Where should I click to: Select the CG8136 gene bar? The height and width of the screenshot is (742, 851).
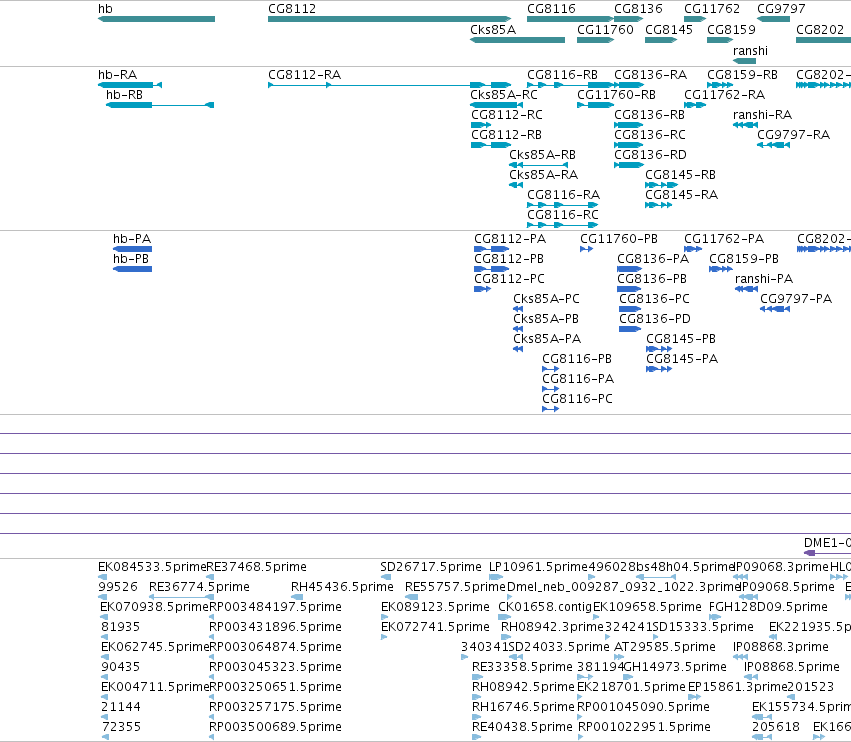pyautogui.click(x=628, y=19)
